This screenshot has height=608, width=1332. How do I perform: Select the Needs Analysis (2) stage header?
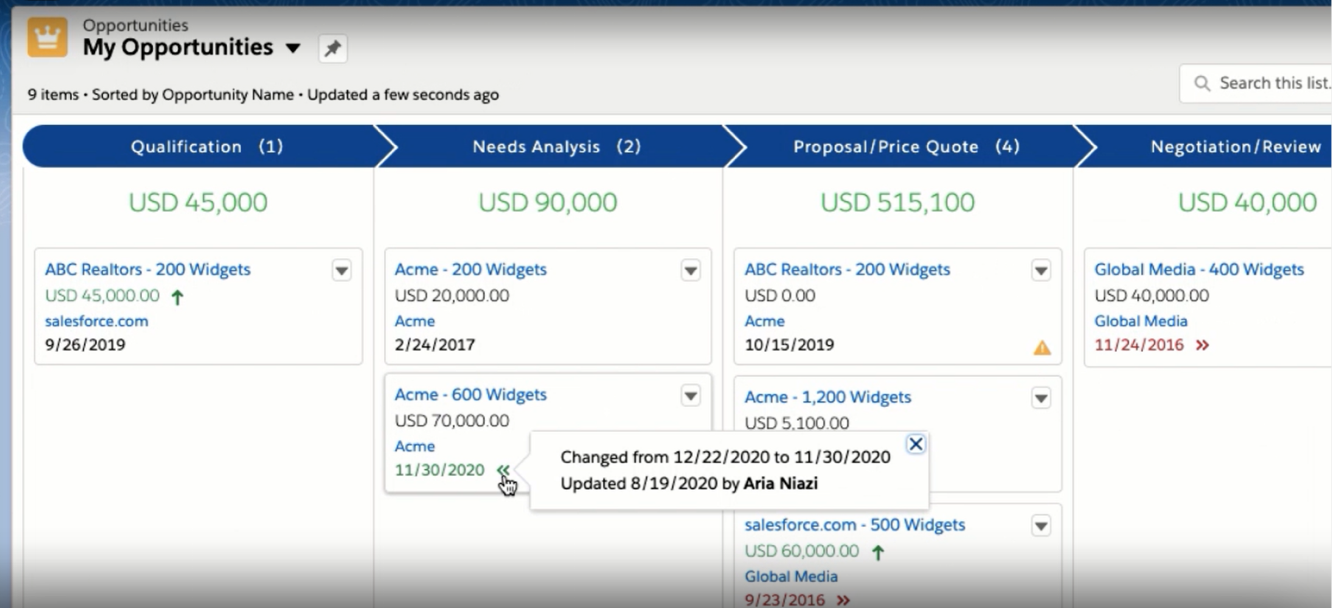[x=557, y=147]
